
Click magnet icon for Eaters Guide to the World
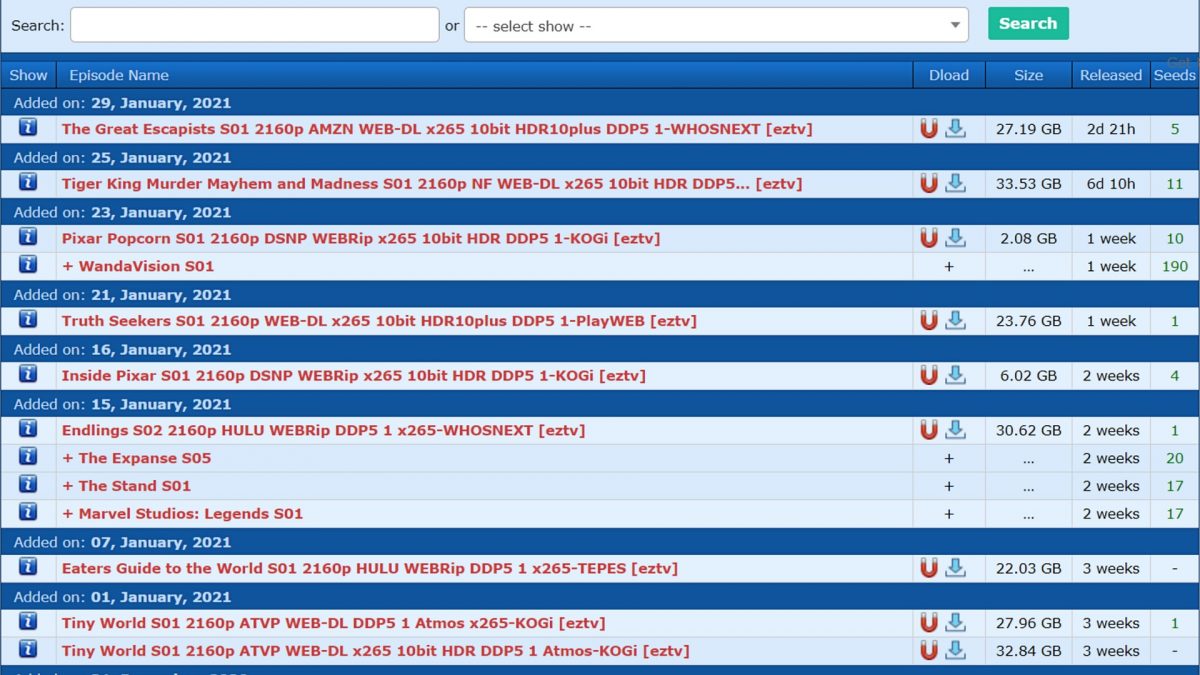(x=929, y=568)
